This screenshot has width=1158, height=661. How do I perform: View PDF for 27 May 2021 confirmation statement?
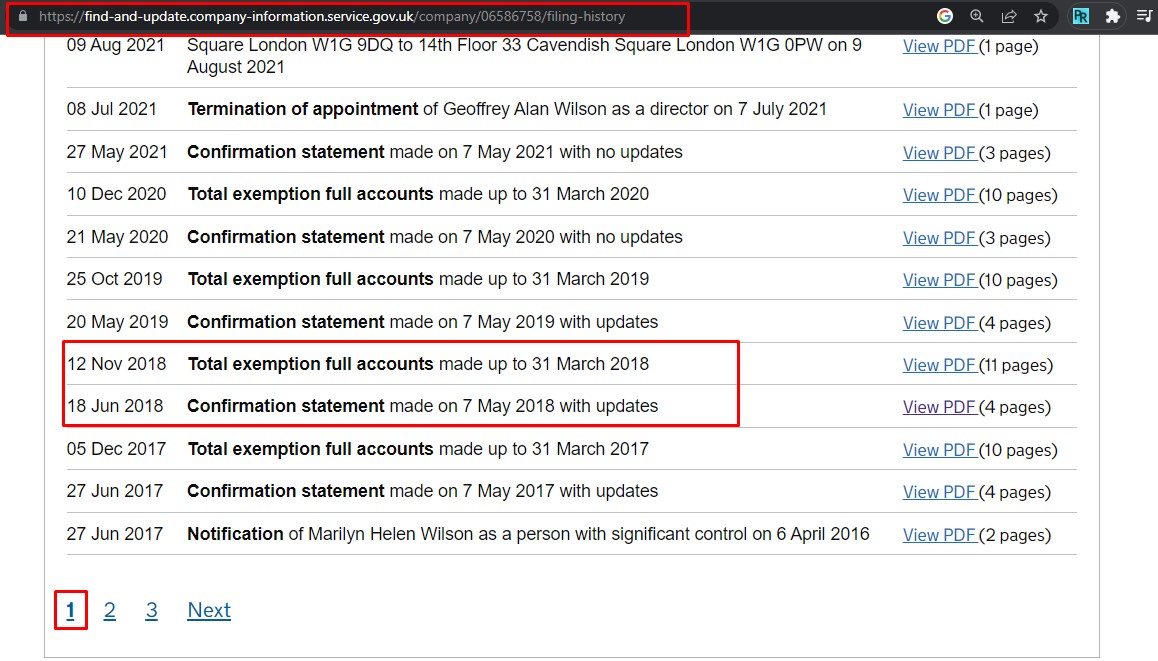[x=939, y=153]
